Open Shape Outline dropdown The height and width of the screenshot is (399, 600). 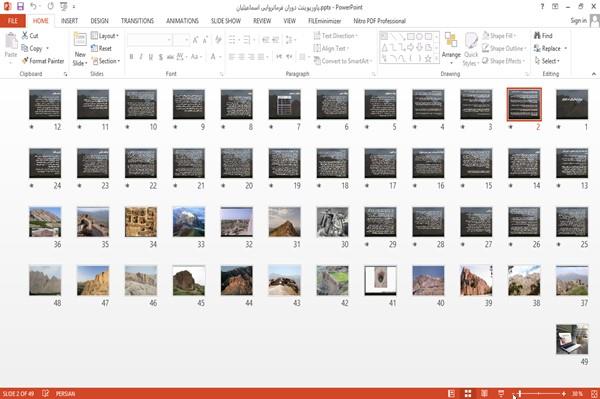[504, 48]
